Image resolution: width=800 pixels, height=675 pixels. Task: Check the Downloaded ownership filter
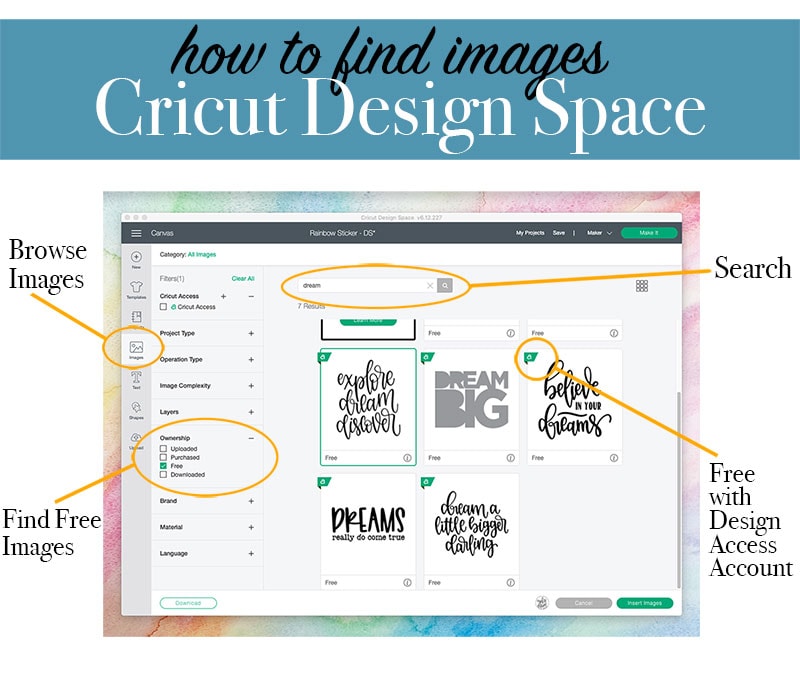tap(163, 474)
